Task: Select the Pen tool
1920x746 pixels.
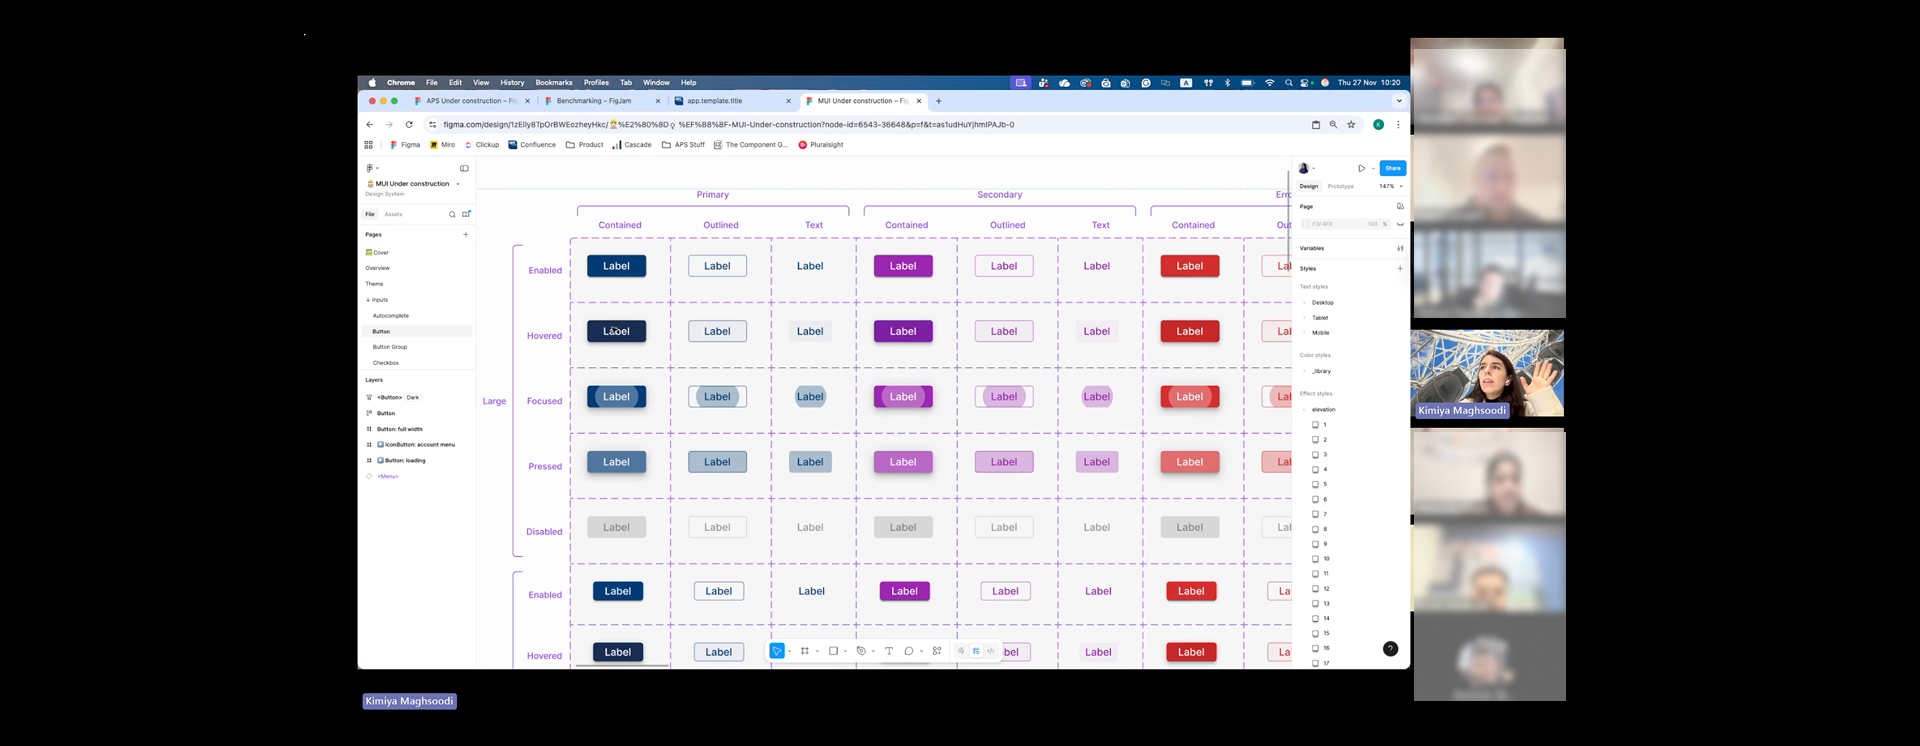Action: coord(861,651)
